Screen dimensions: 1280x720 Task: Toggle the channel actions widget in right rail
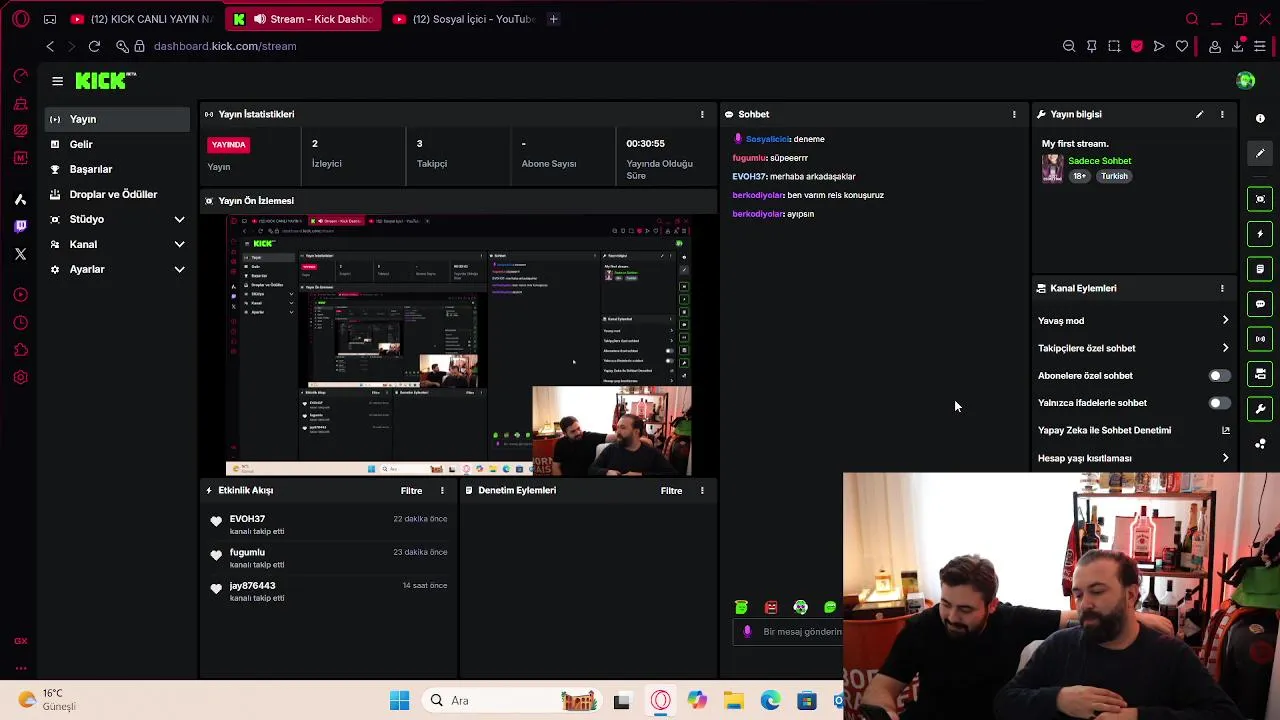coord(1260,374)
